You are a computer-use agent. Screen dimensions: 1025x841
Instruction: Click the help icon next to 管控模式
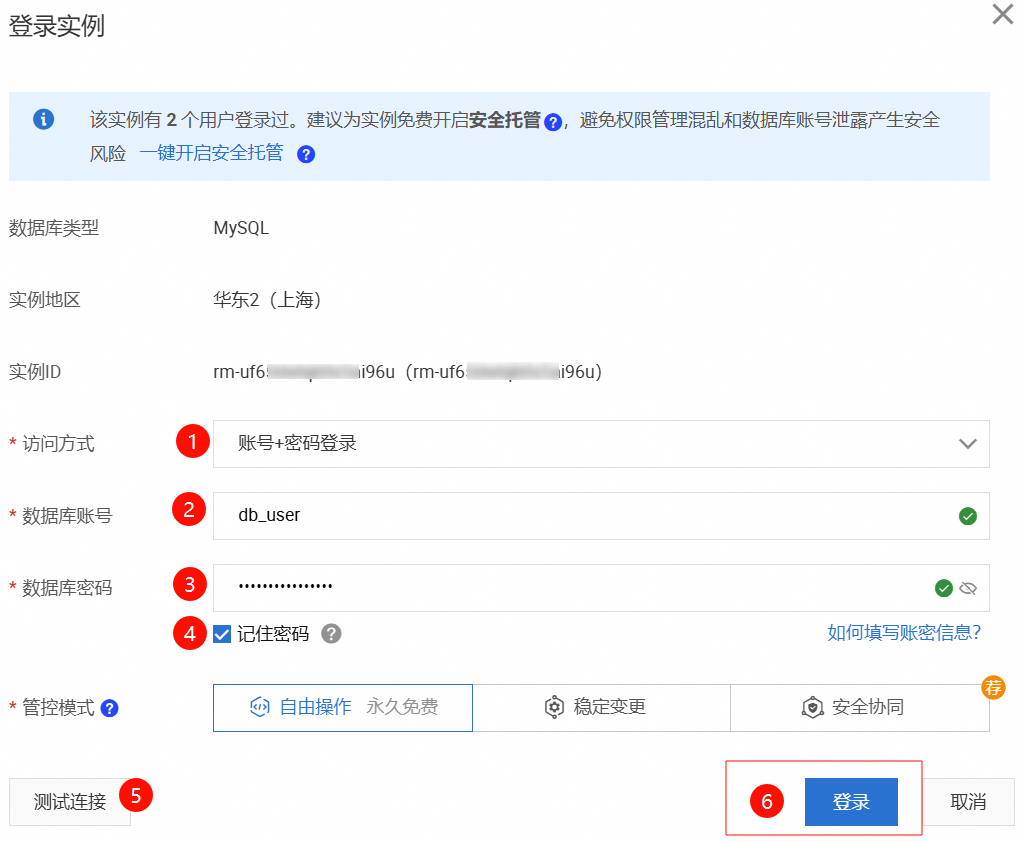[110, 707]
